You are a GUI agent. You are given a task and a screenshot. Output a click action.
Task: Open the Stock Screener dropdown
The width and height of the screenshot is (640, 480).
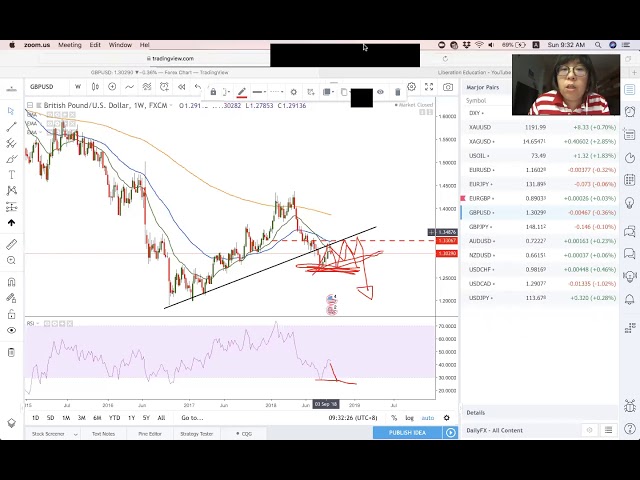tap(48, 433)
